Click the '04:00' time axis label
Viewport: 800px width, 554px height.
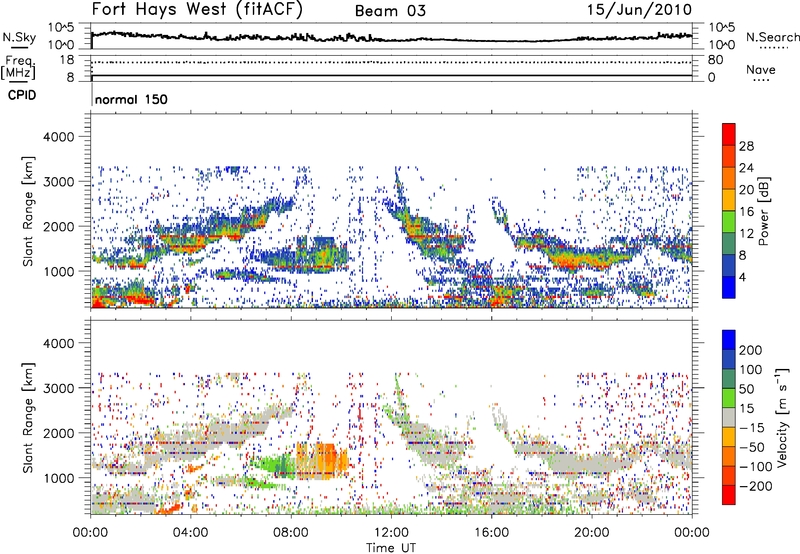pyautogui.click(x=191, y=533)
